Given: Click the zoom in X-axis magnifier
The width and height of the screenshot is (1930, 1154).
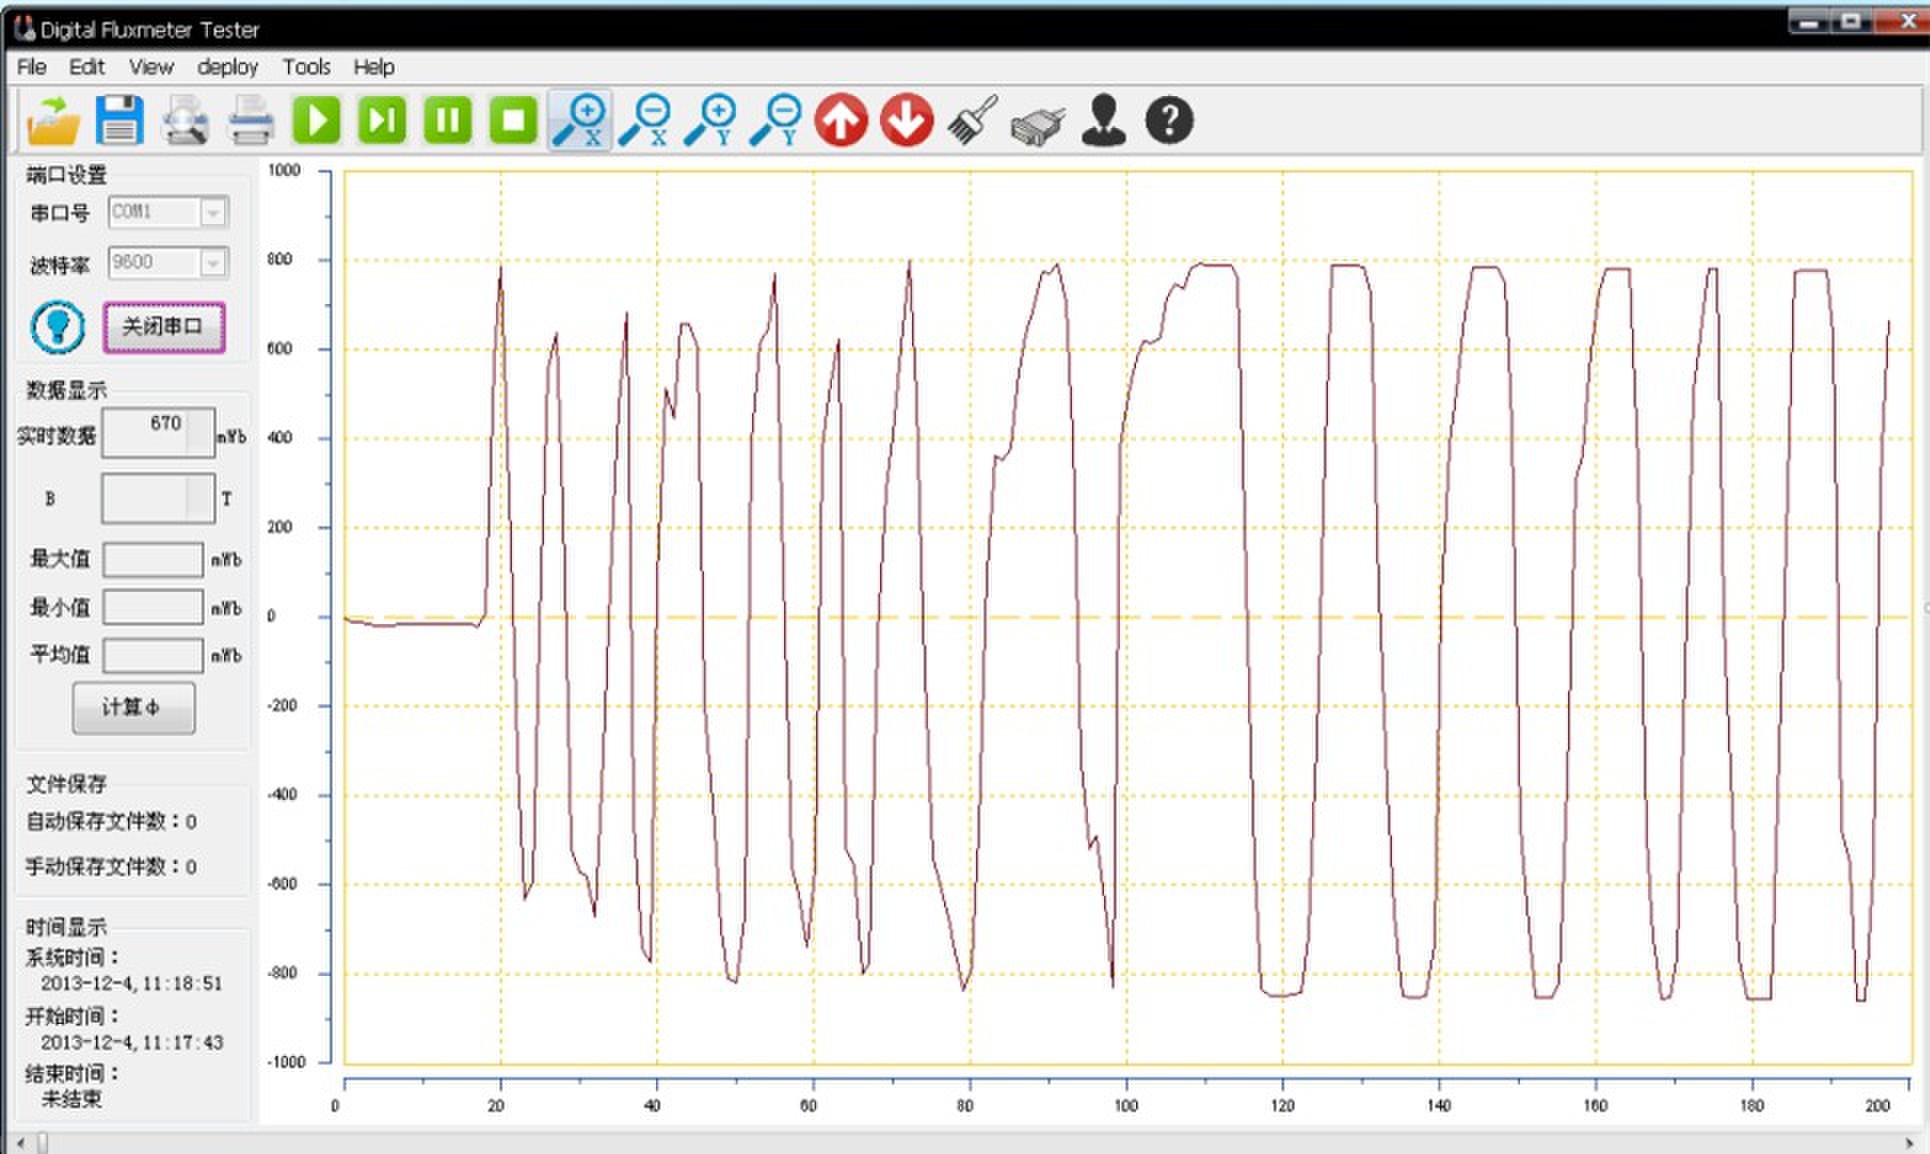Looking at the screenshot, I should (x=579, y=120).
